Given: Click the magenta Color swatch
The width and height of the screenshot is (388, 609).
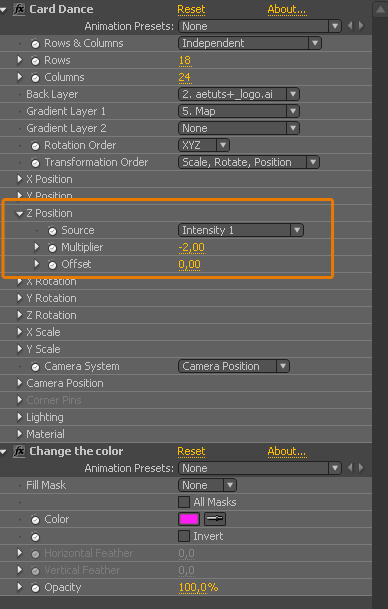Looking at the screenshot, I should 189,519.
